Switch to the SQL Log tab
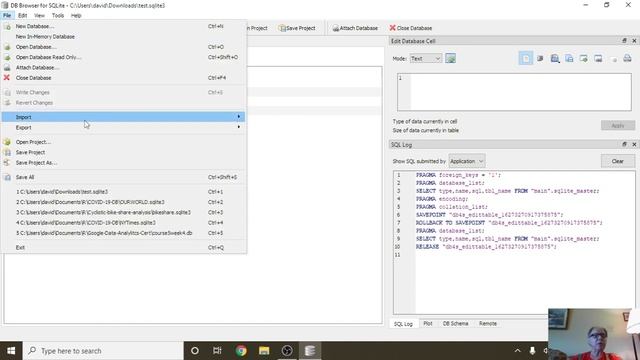 pos(403,324)
